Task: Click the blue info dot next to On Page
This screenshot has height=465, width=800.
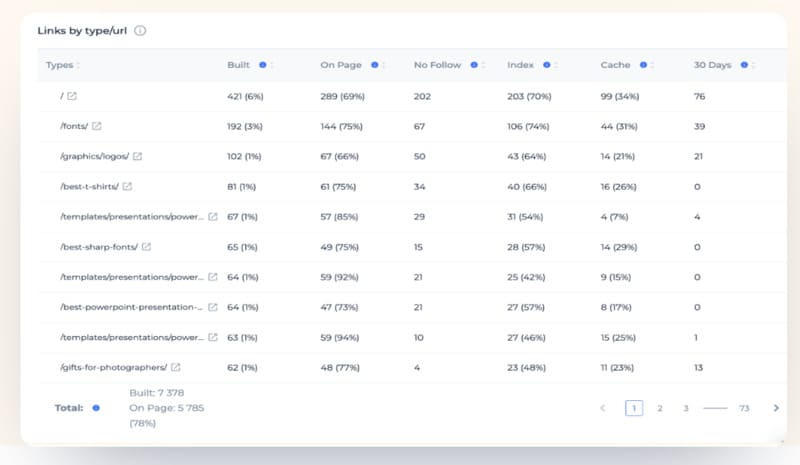Action: coord(374,65)
